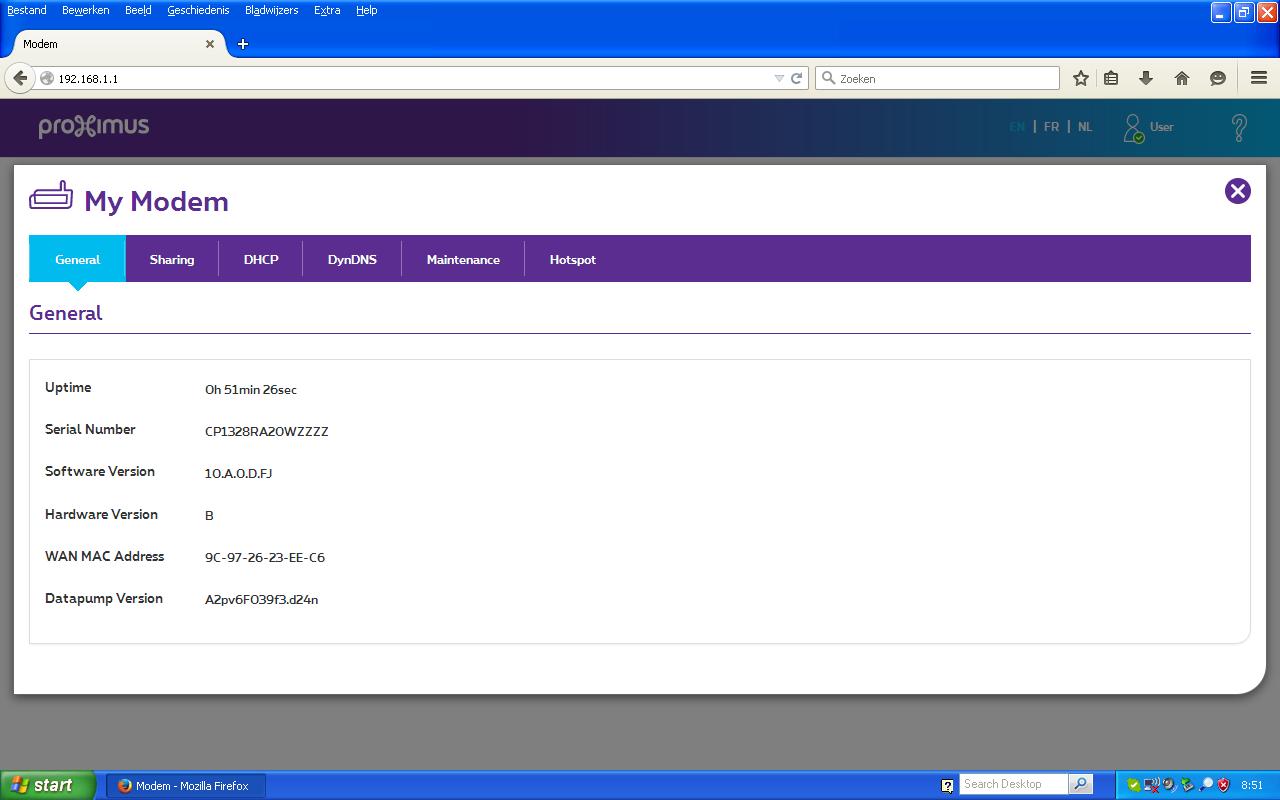Open the Firefox hamburger menu
This screenshot has height=800, width=1280.
[1259, 78]
